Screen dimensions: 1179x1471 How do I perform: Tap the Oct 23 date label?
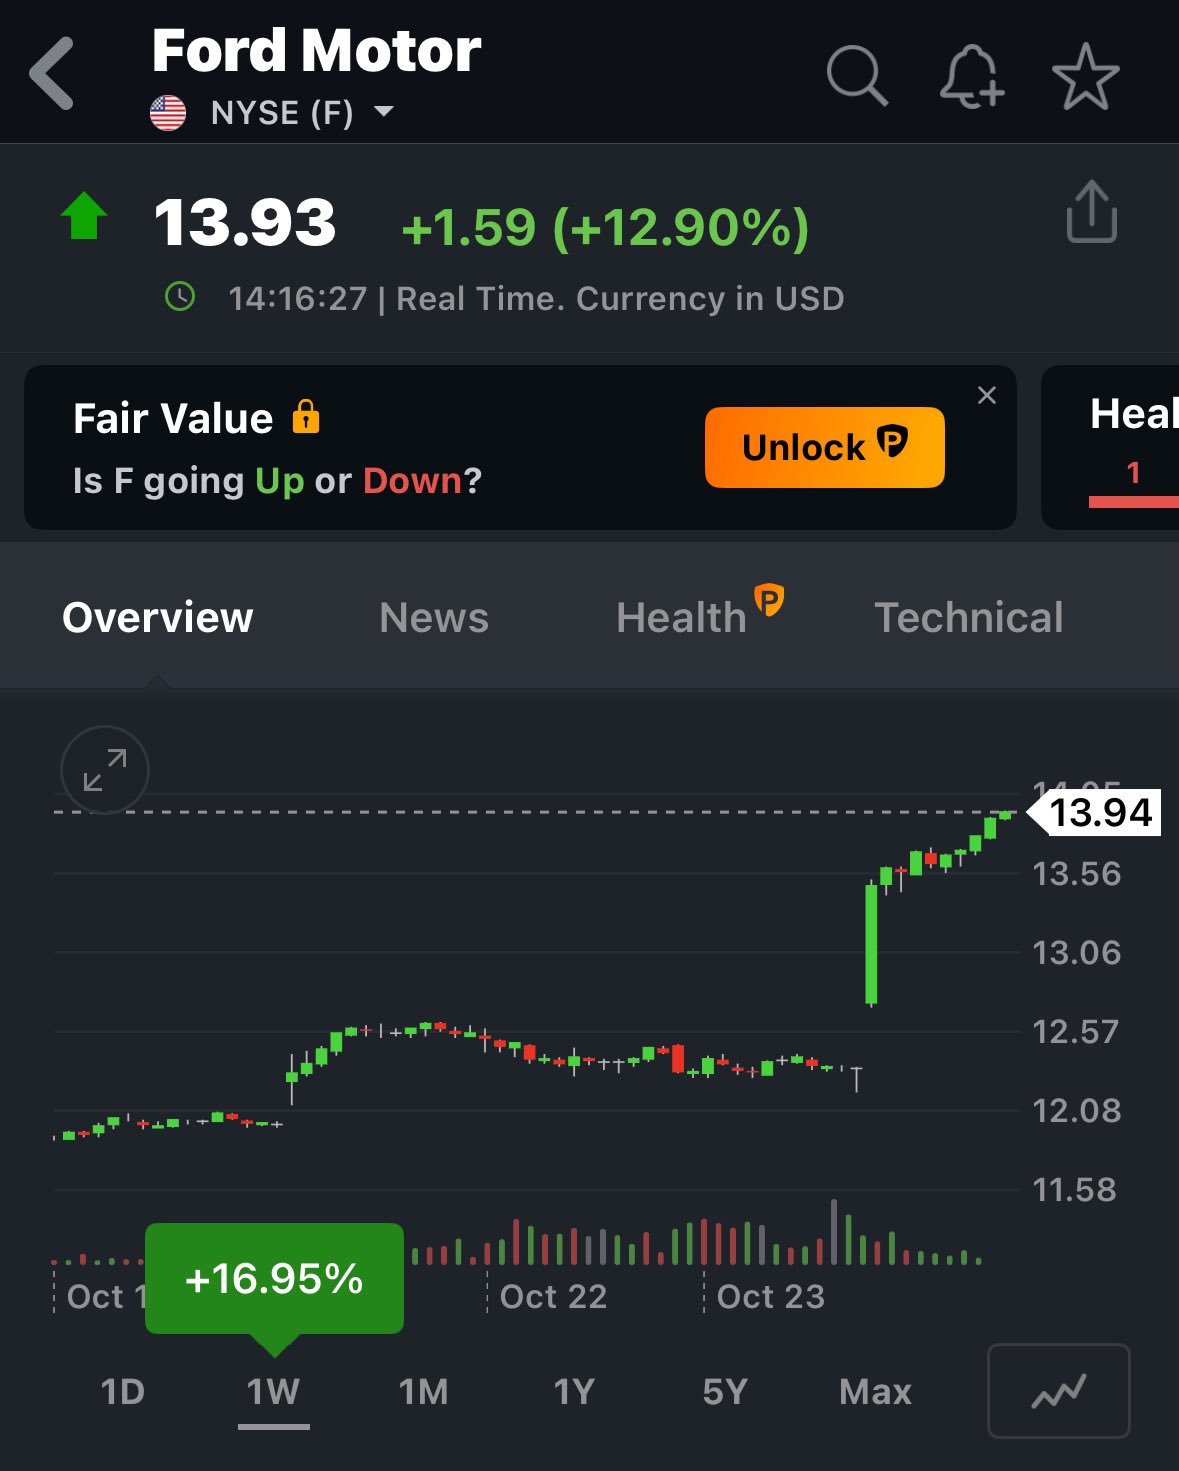(771, 1296)
